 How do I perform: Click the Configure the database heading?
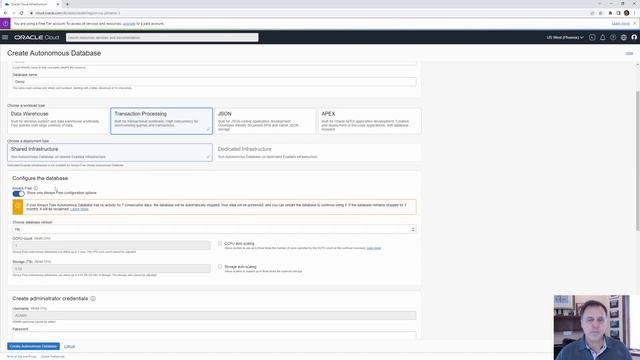point(40,178)
